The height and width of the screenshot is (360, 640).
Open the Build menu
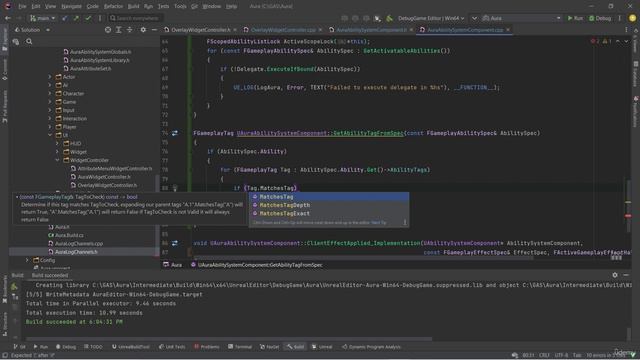point(133,7)
